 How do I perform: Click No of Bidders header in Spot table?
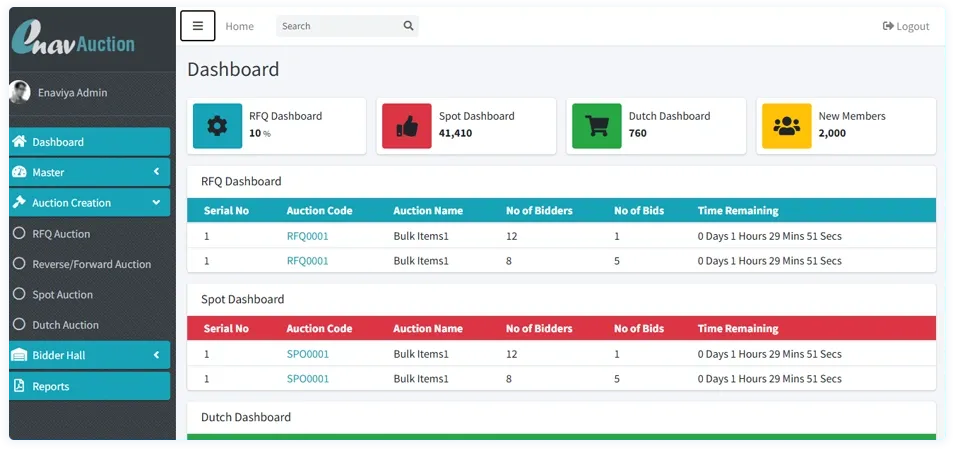pos(539,329)
